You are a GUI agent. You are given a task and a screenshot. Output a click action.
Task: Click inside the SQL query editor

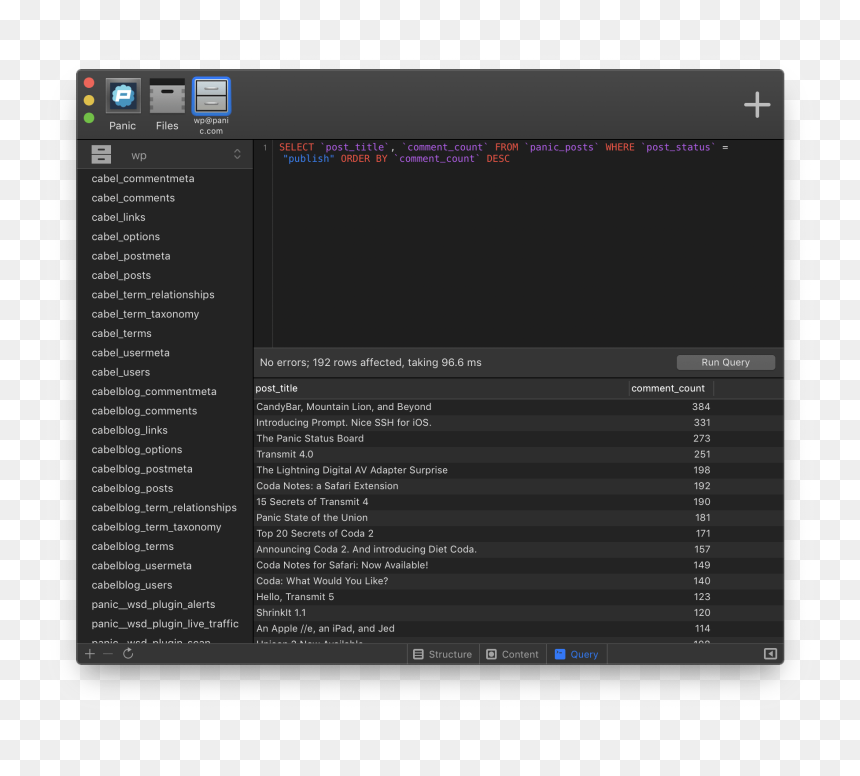click(528, 243)
